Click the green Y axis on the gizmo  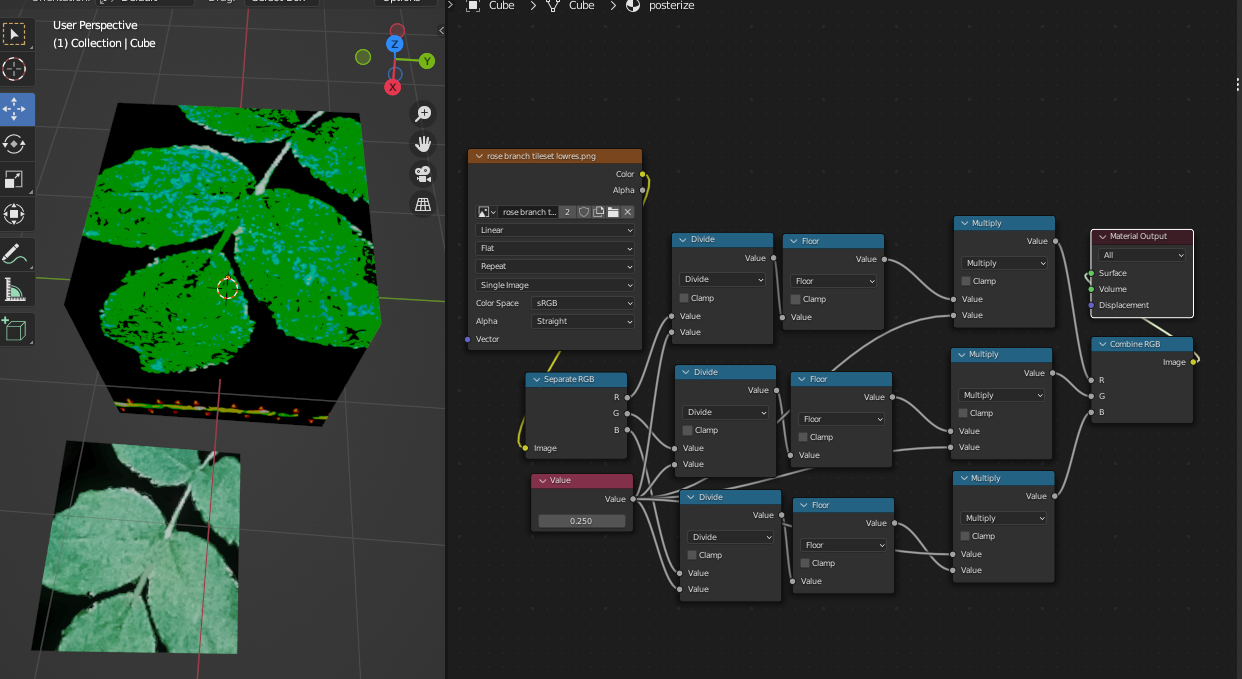pos(427,61)
